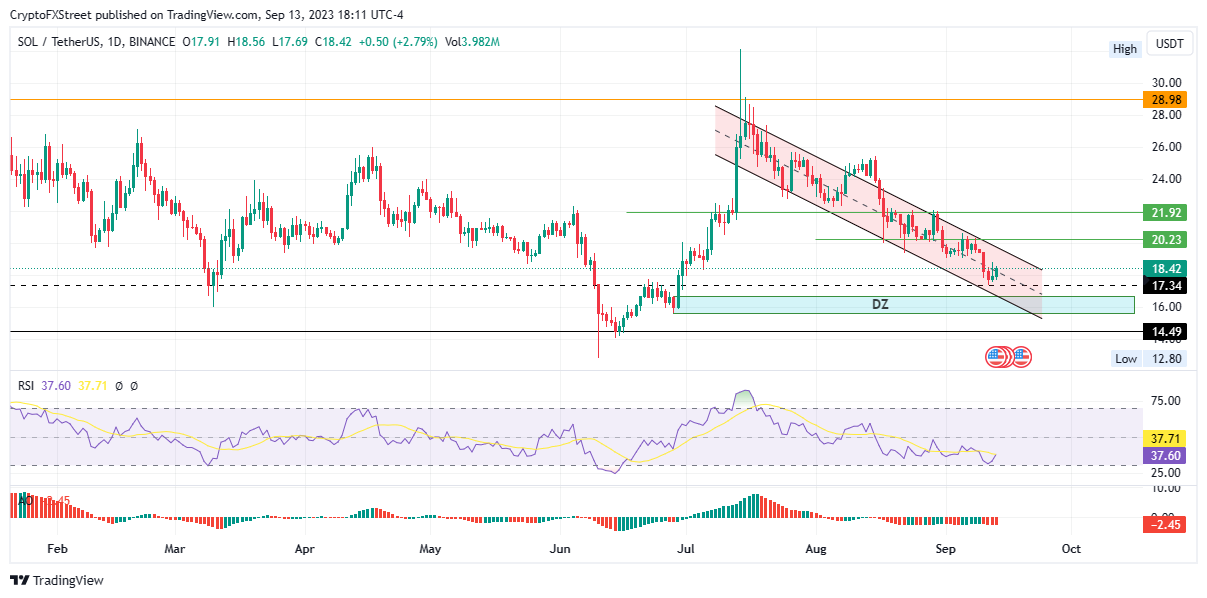Screen dimensions: 1207x598
Task: Click the TradingView logo at bottom left
Action: tap(57, 581)
